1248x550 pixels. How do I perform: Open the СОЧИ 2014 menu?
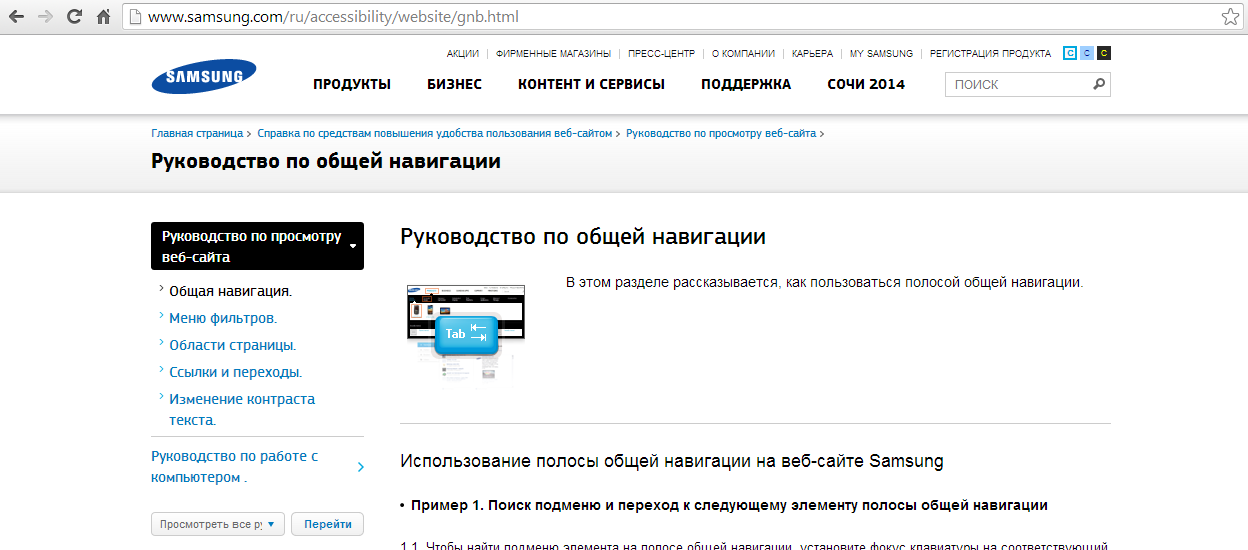point(866,84)
